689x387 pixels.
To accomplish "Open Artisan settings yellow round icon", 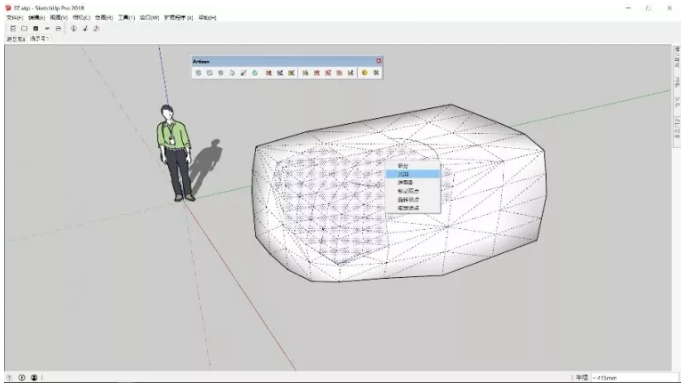I will 365,73.
